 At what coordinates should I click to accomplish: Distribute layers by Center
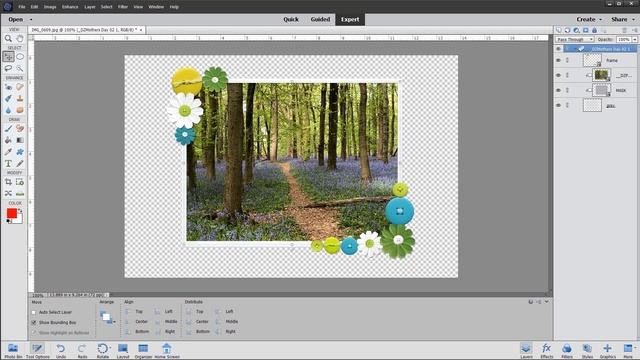pos(198,322)
